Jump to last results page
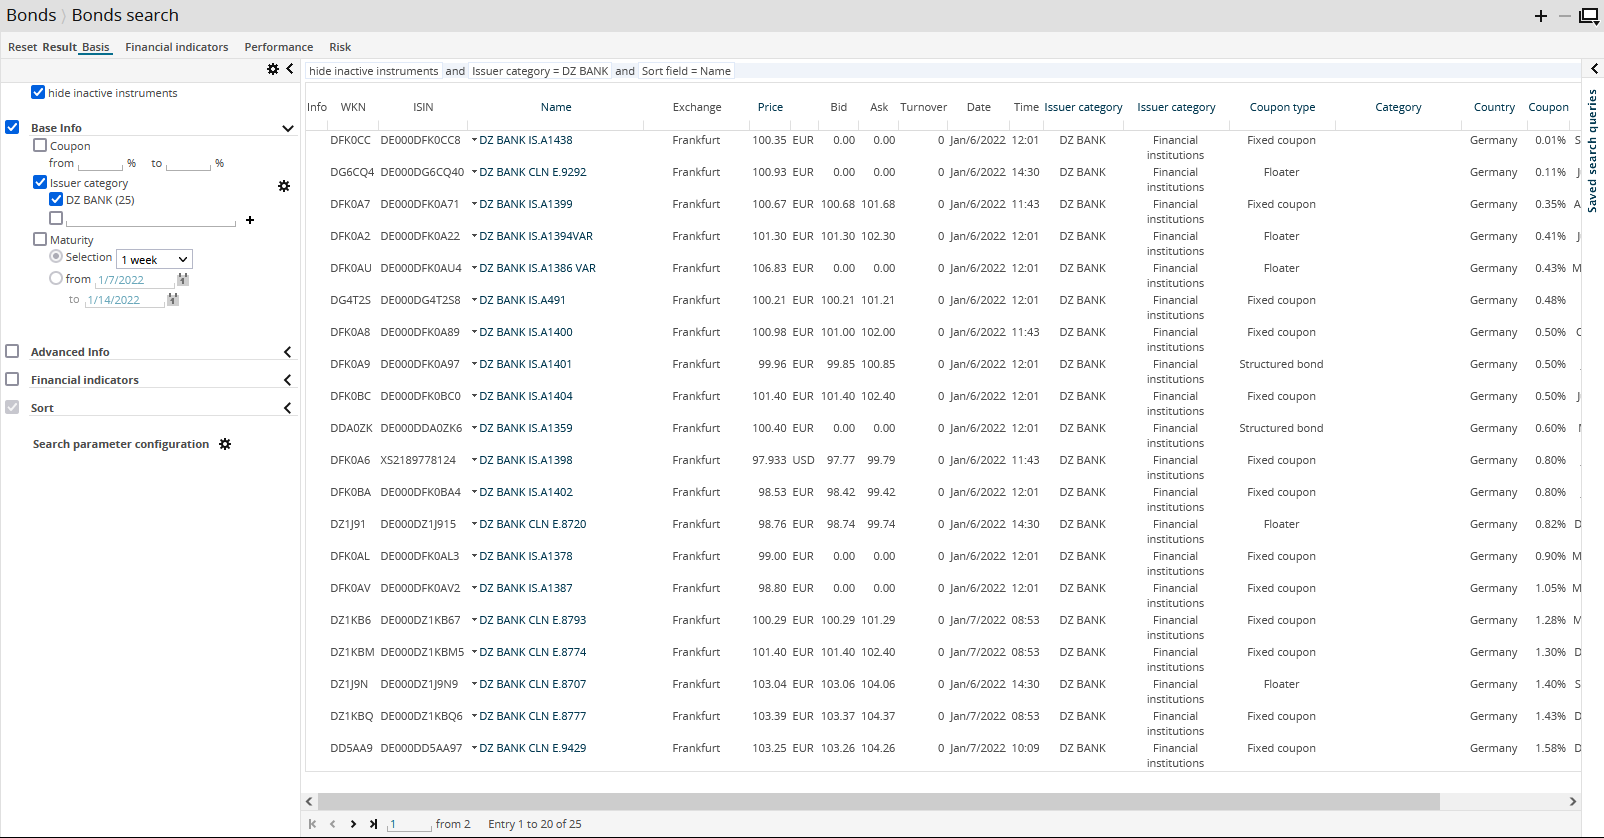Screen dimensions: 1604x838 pos(373,824)
